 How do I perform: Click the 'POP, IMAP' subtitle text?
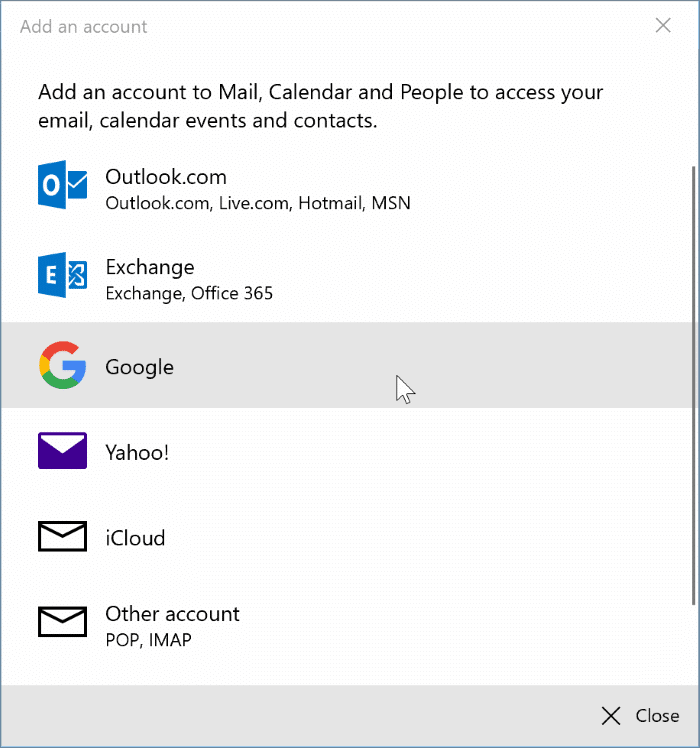point(148,640)
